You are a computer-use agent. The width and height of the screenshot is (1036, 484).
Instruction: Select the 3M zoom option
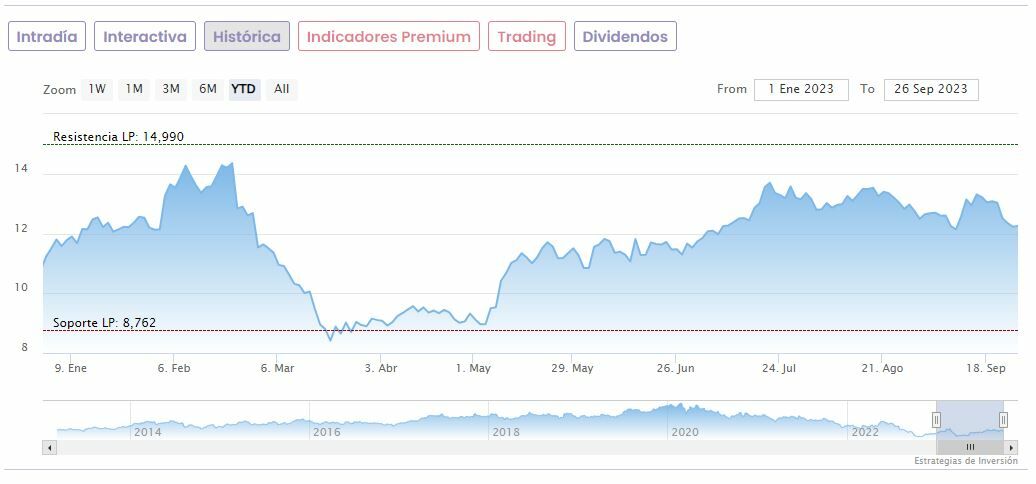[171, 89]
